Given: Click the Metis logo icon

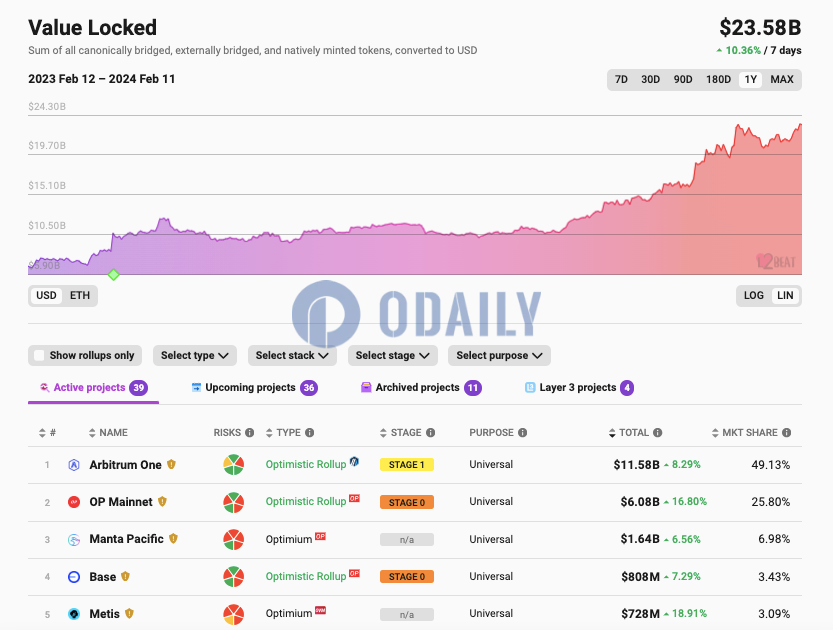Looking at the screenshot, I should coord(74,614).
